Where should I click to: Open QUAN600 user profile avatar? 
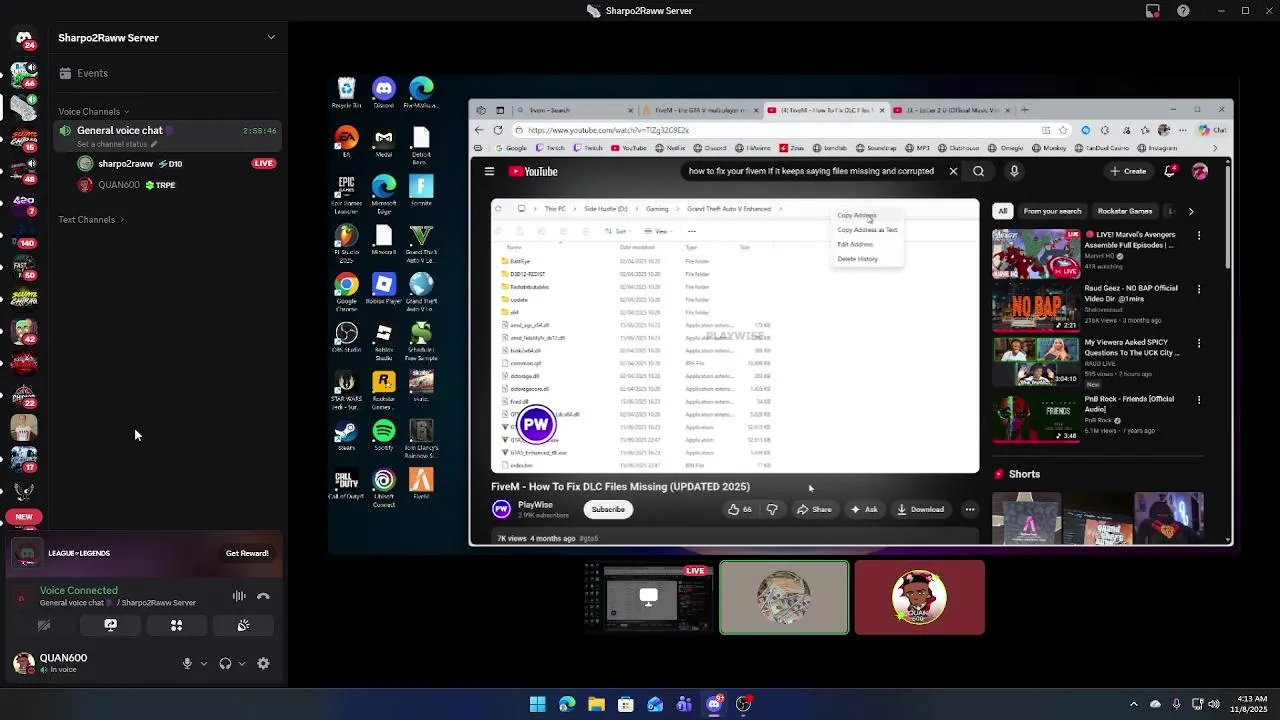[x=24, y=663]
